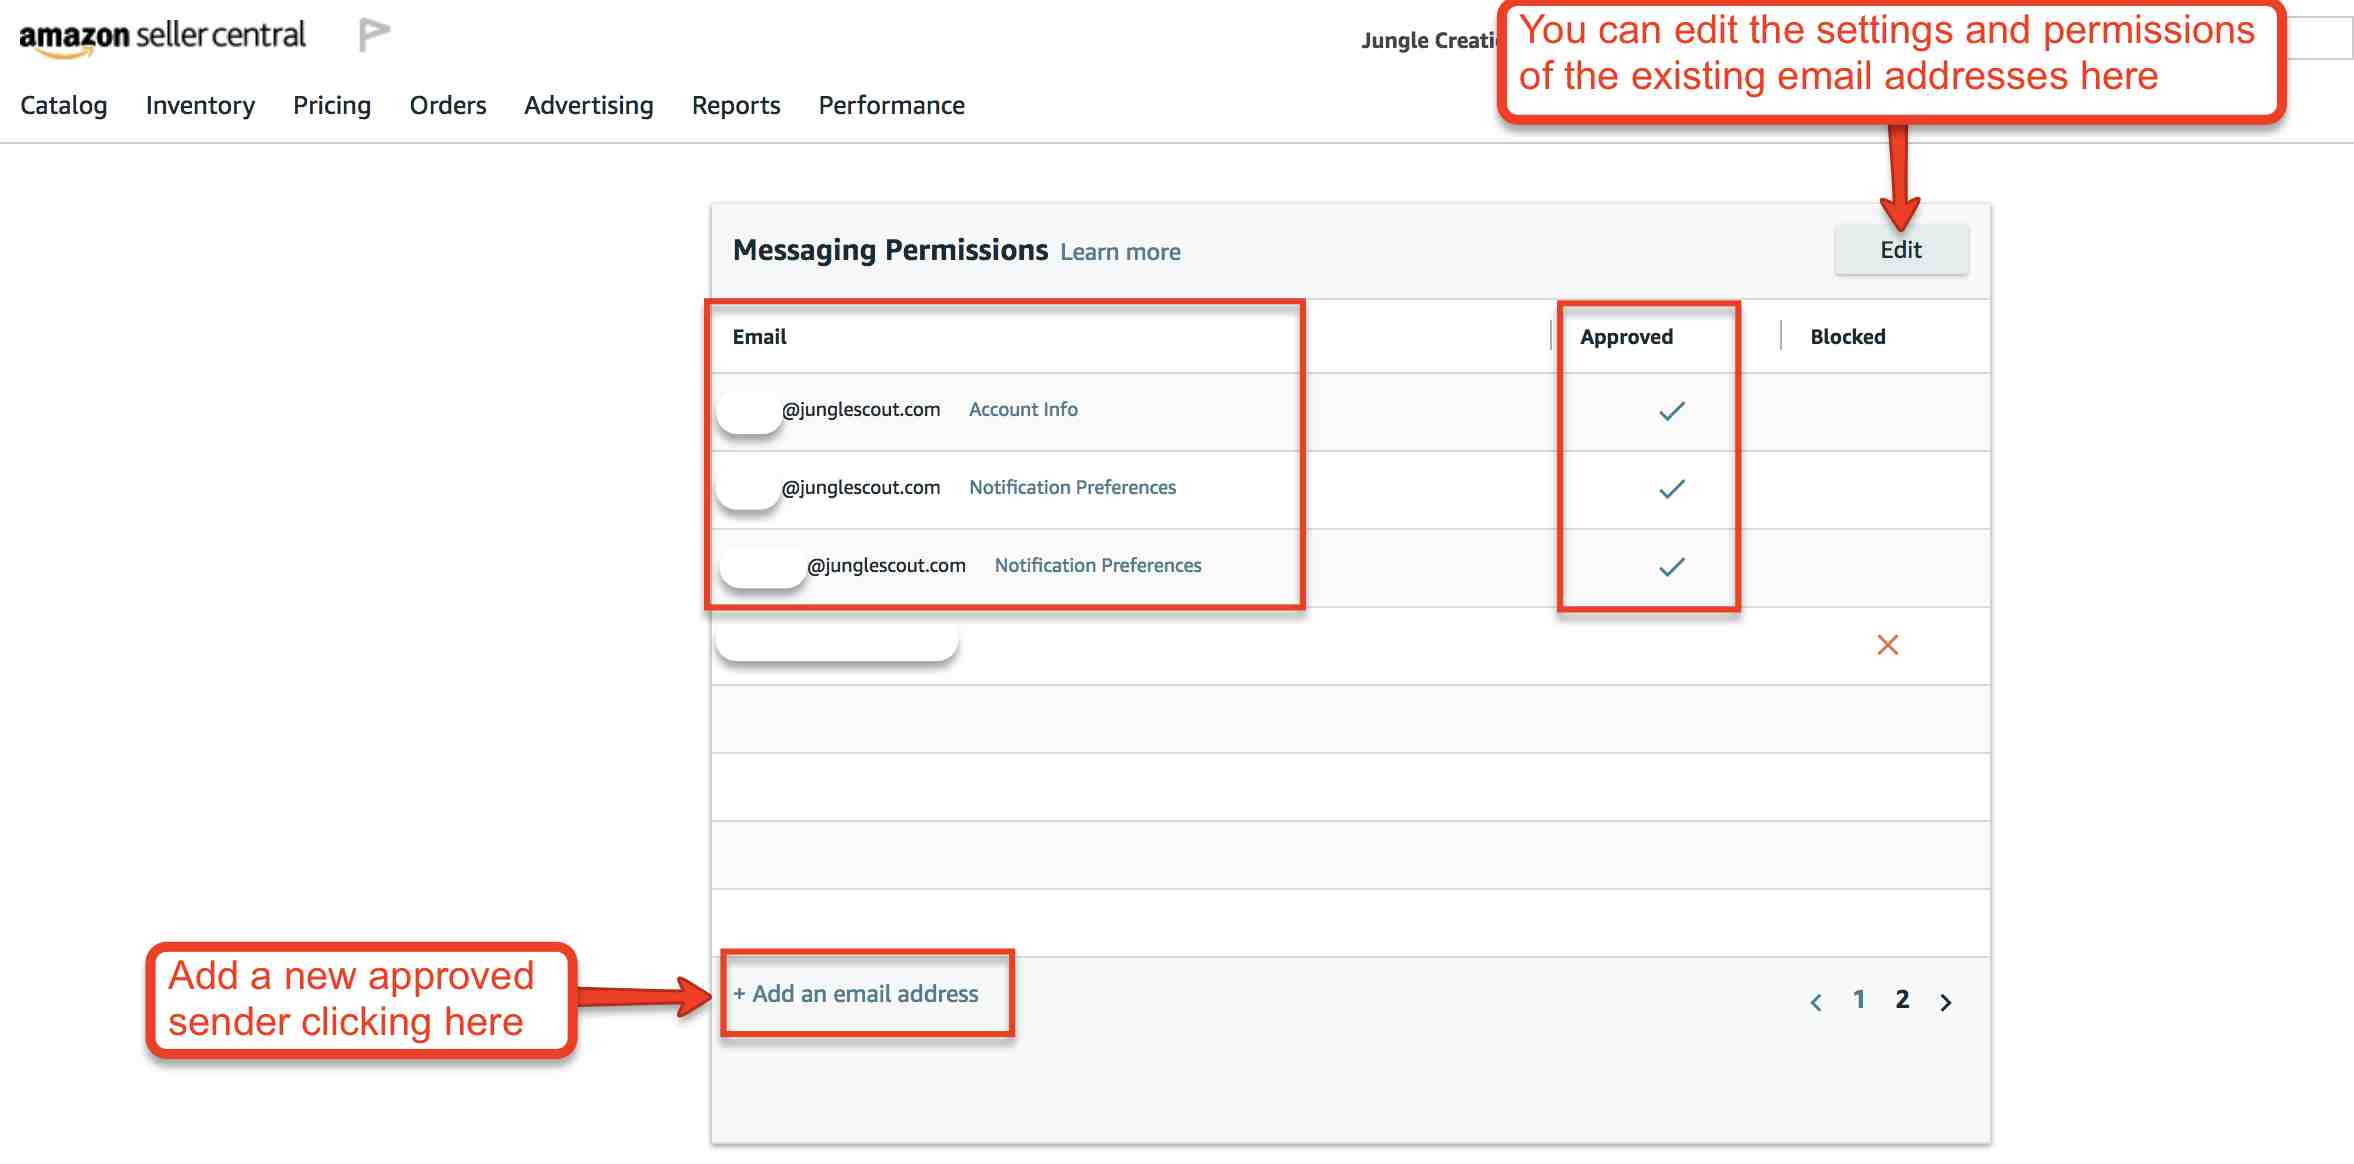Open the Inventory menu
The height and width of the screenshot is (1164, 2354).
[200, 105]
